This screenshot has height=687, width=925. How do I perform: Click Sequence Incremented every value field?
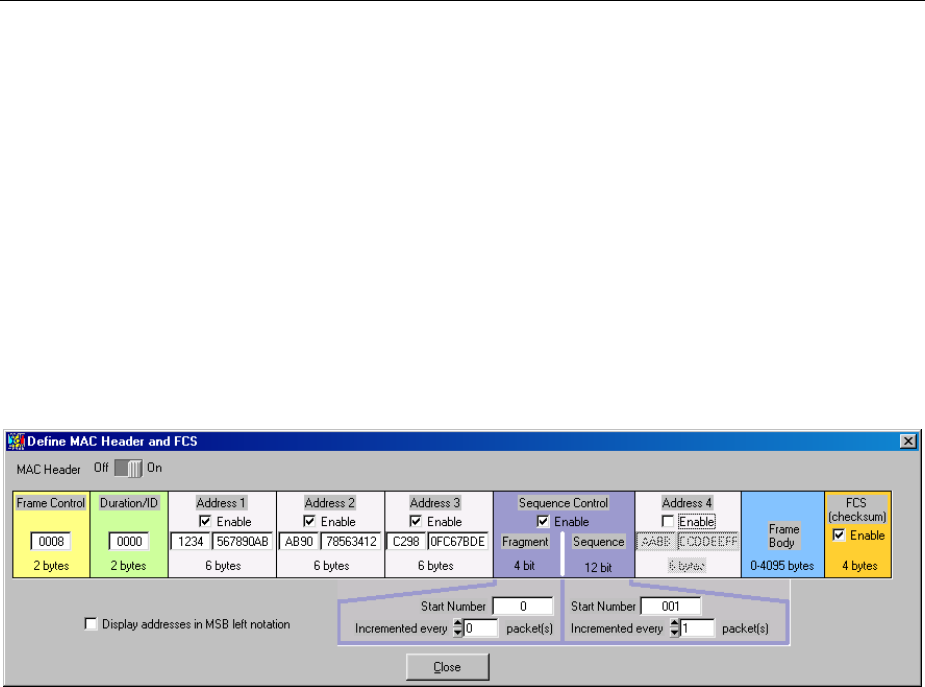(697, 629)
